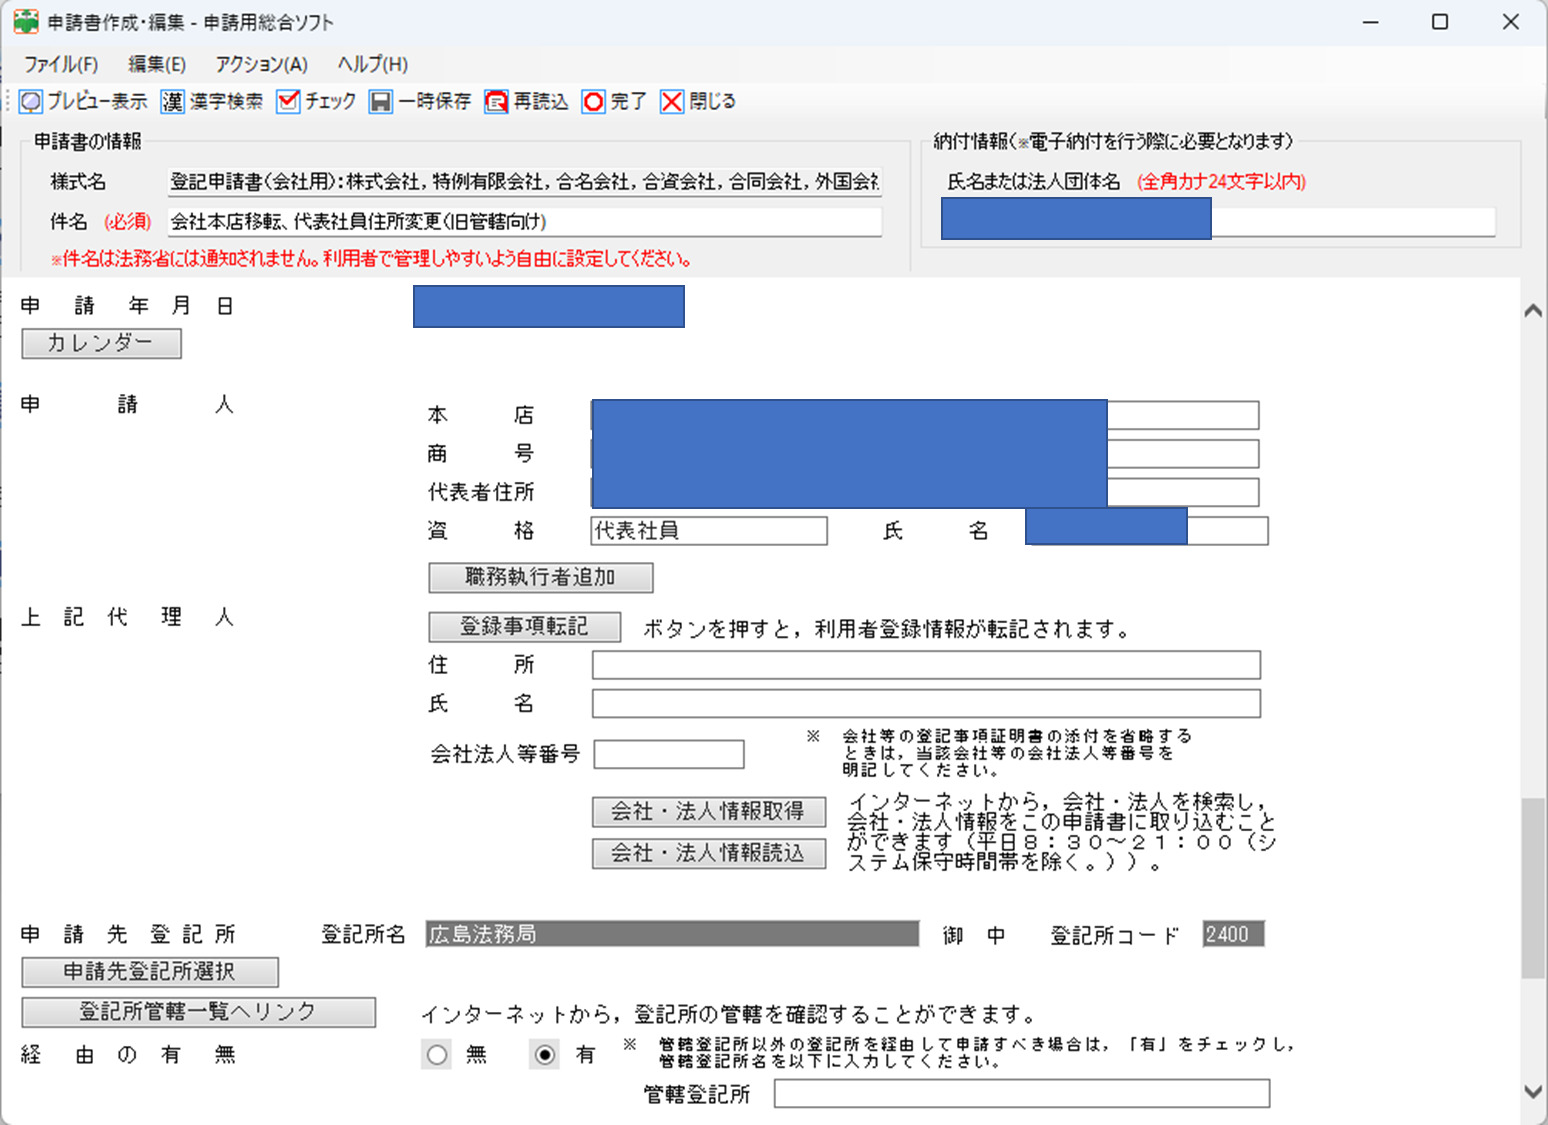Click the 会社・法人情報取得 button
This screenshot has height=1125, width=1548.
(x=709, y=811)
